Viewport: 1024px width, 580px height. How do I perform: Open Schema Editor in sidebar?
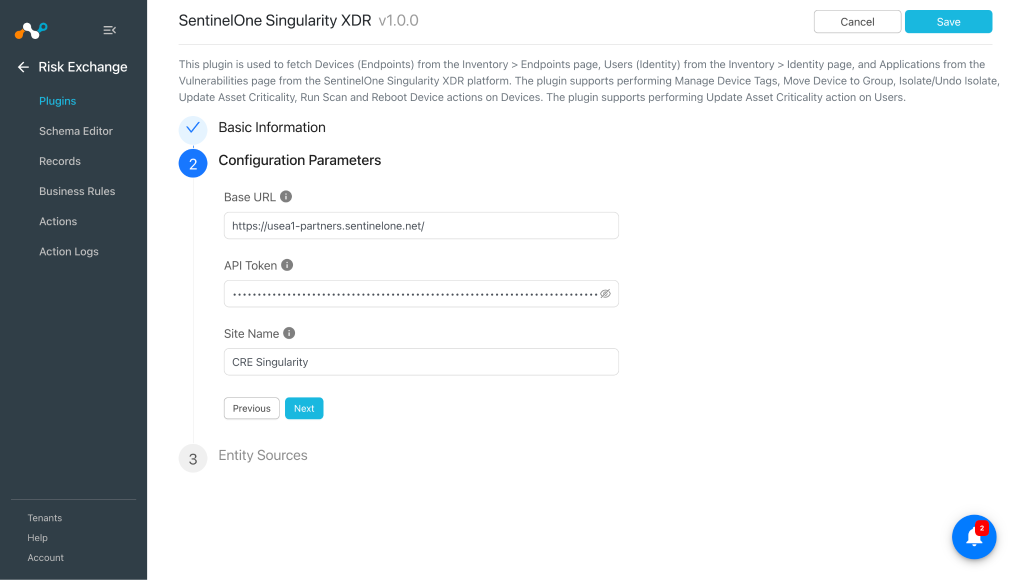tap(76, 131)
